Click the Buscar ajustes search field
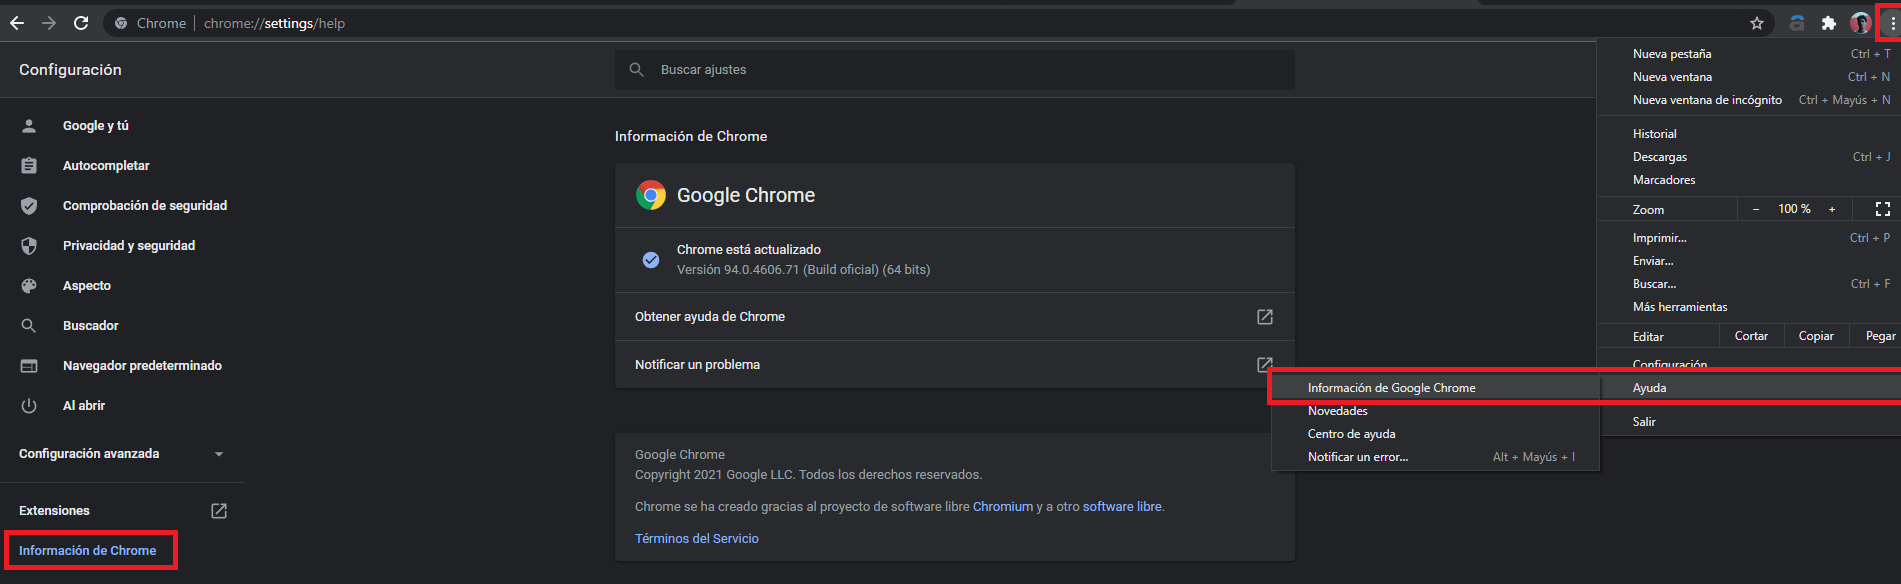 [955, 70]
